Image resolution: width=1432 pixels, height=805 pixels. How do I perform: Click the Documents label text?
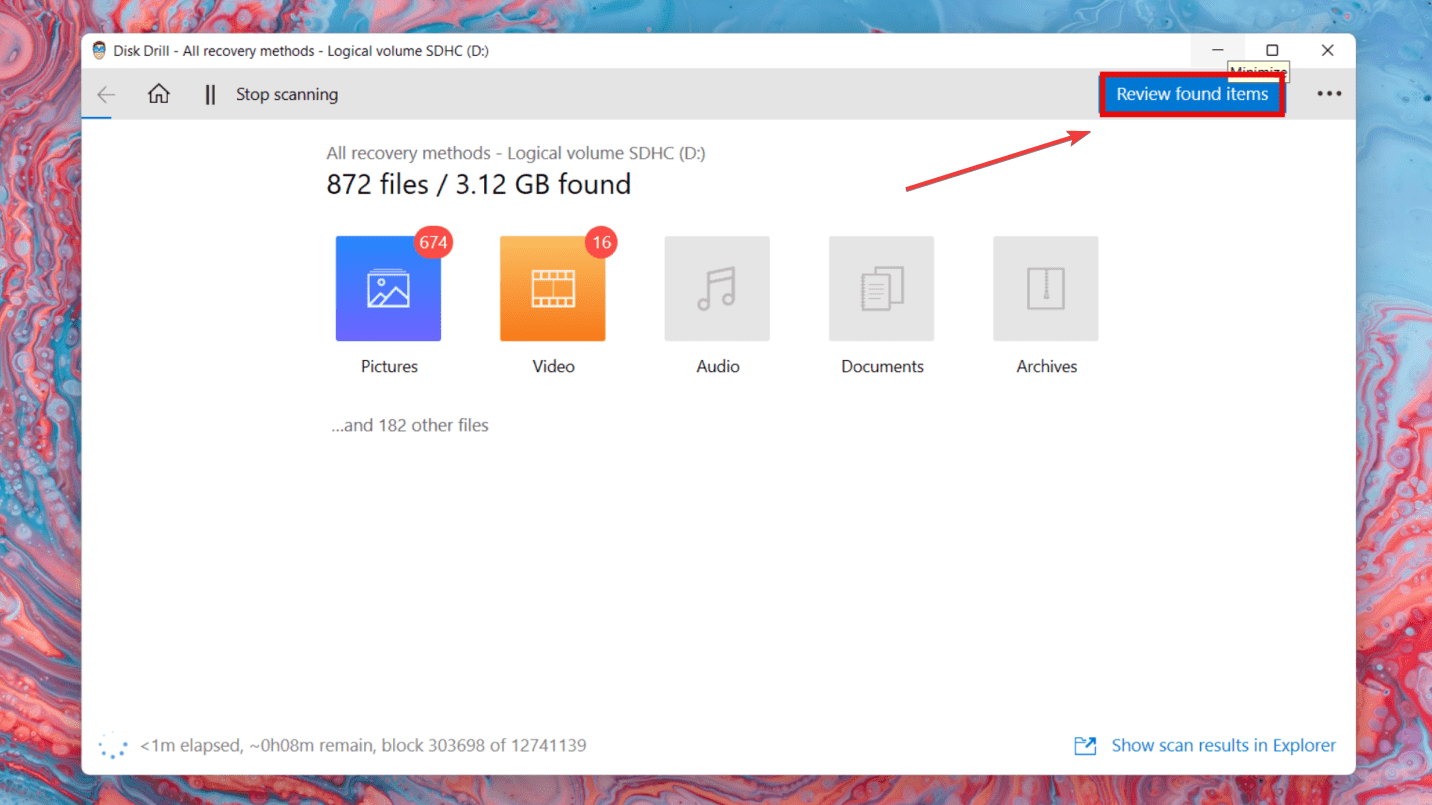882,366
